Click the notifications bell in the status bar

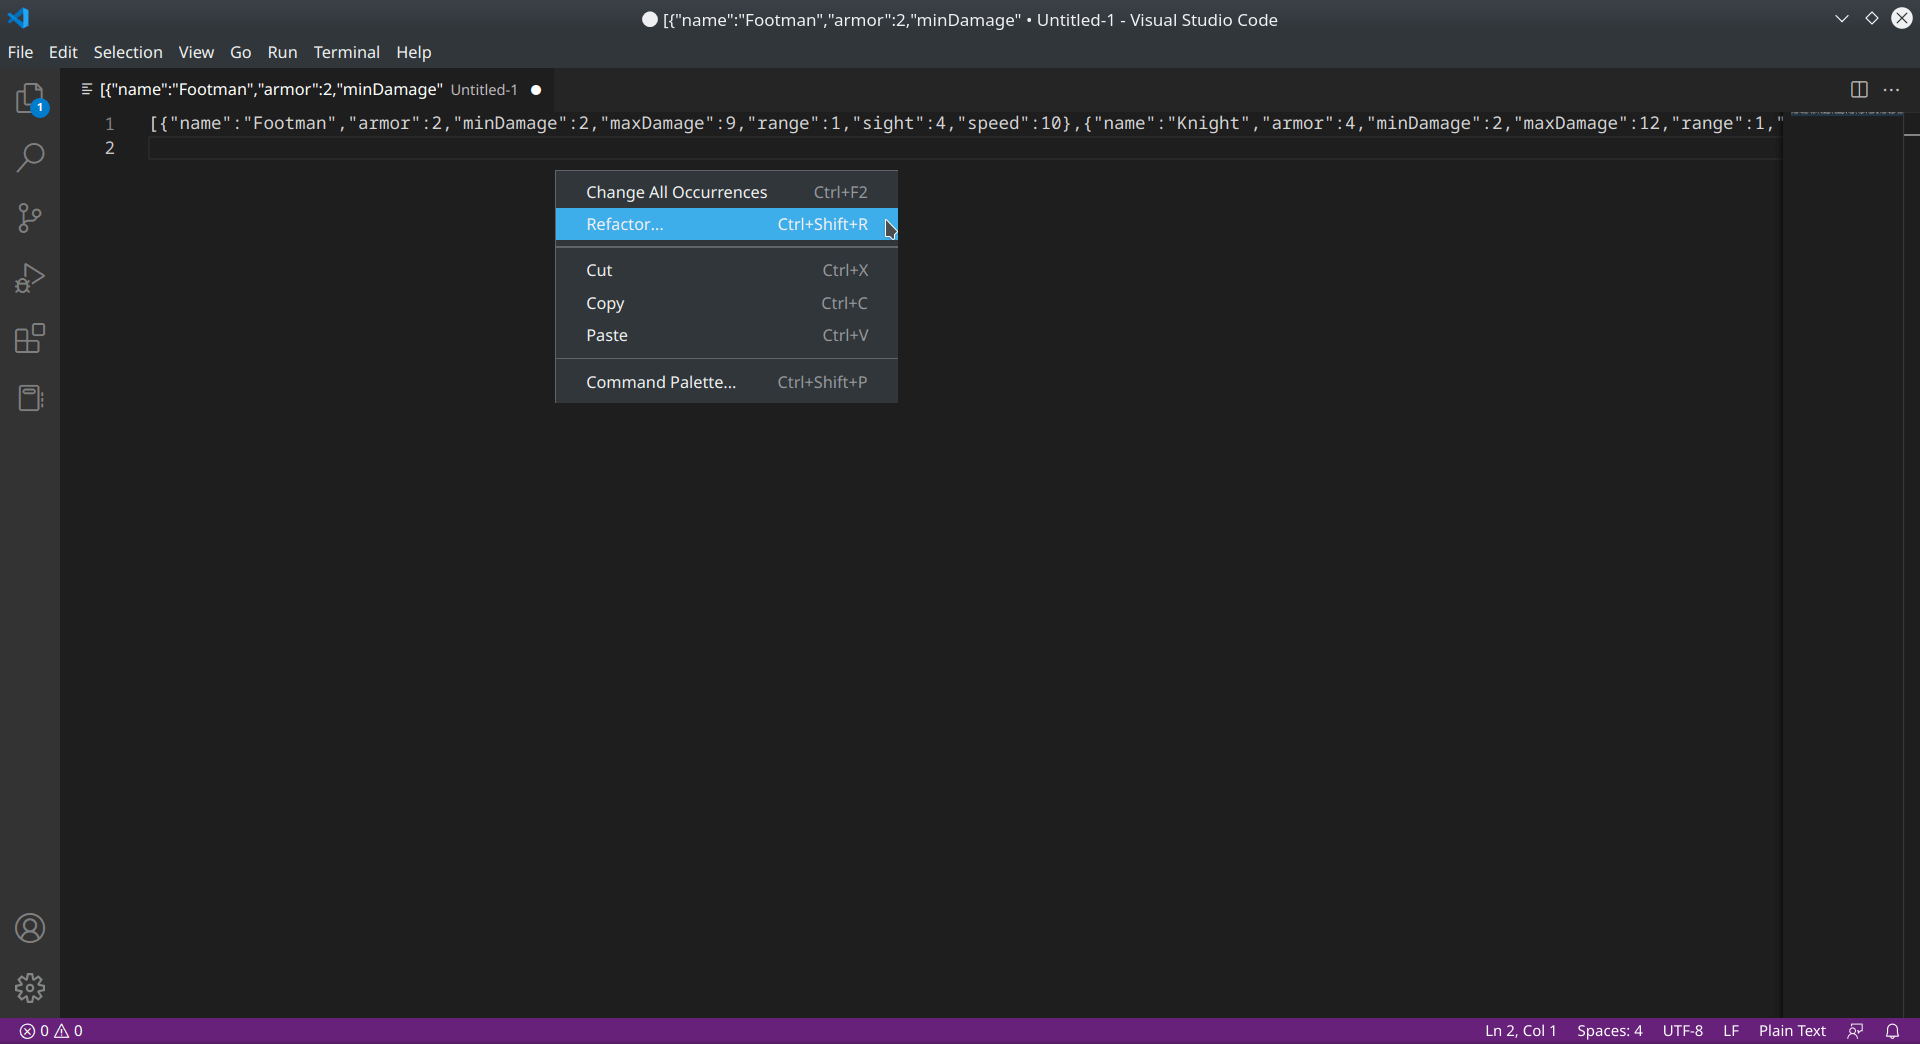pyautogui.click(x=1894, y=1030)
